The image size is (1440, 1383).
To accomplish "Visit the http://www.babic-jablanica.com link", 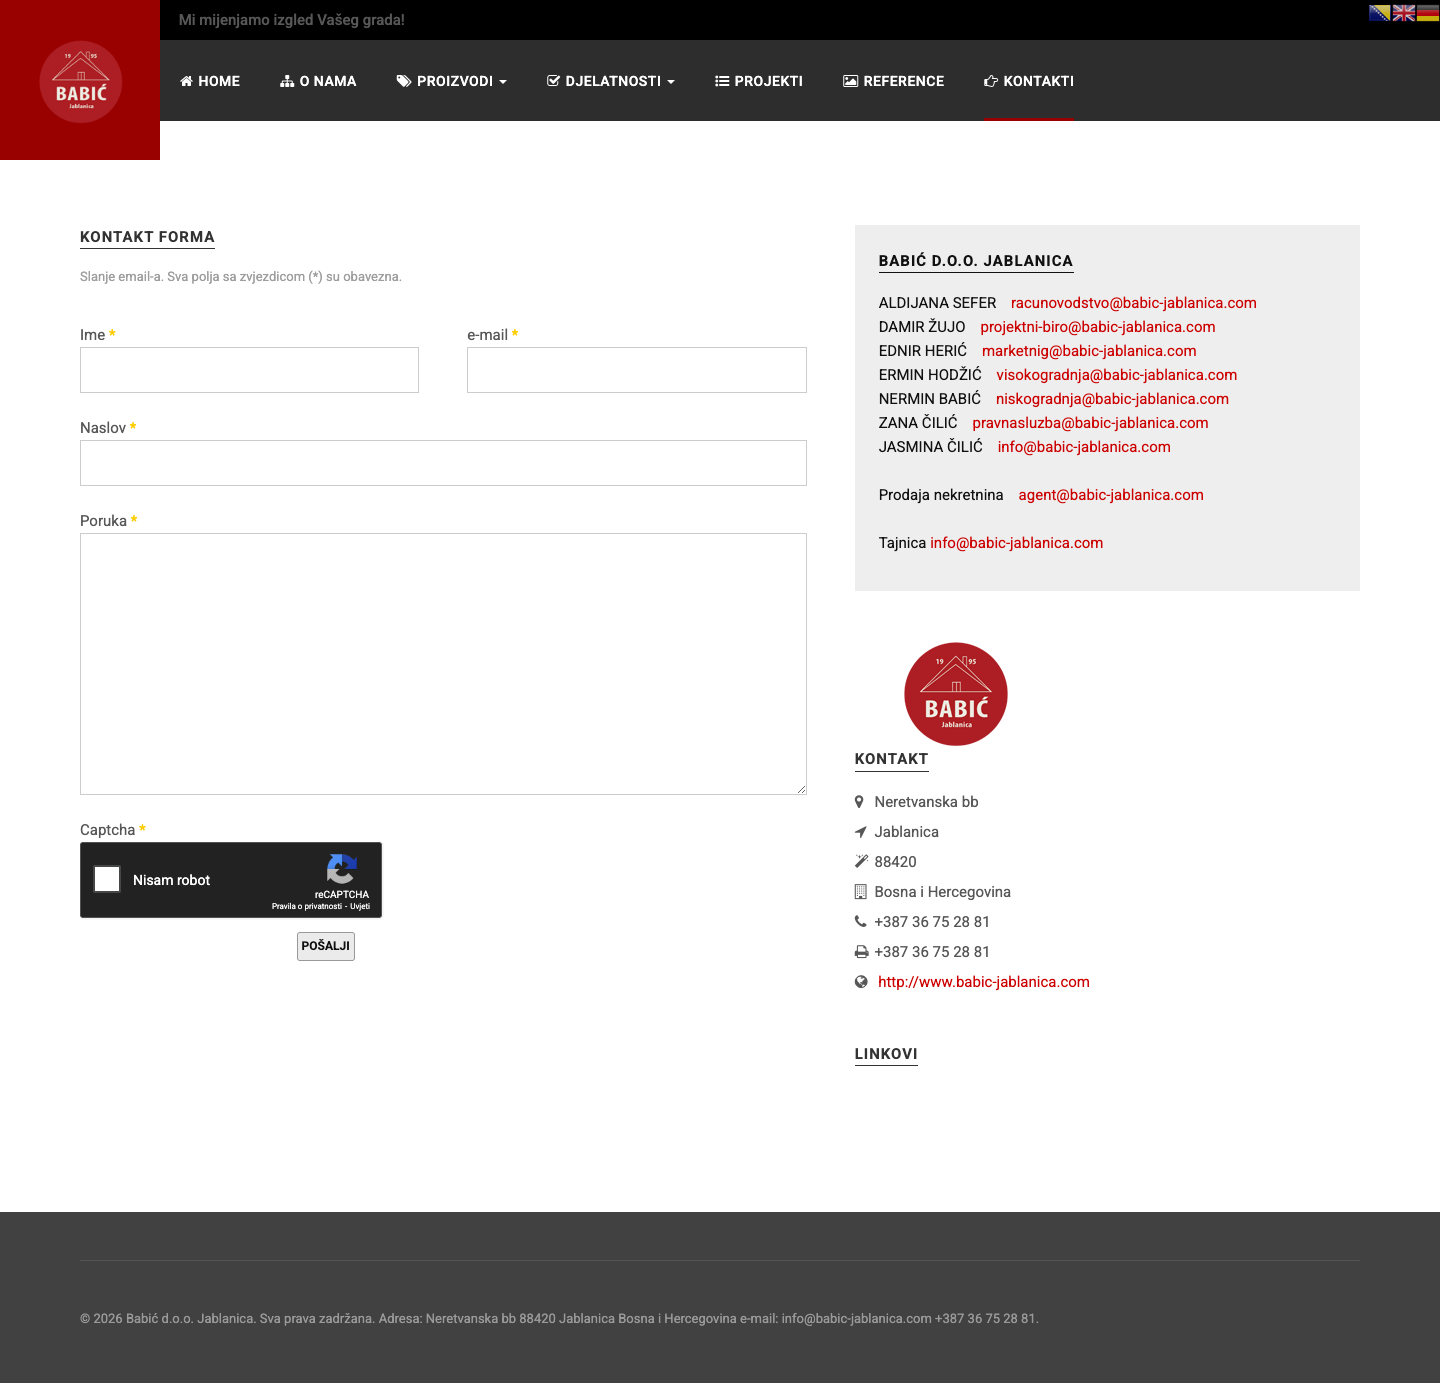I will 984,982.
